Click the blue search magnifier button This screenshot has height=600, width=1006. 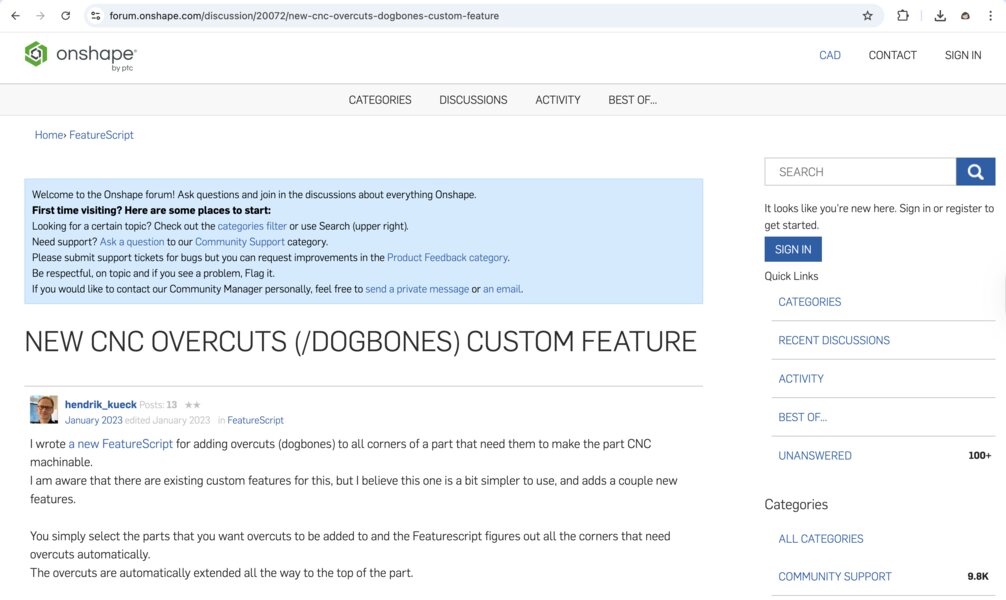(975, 172)
